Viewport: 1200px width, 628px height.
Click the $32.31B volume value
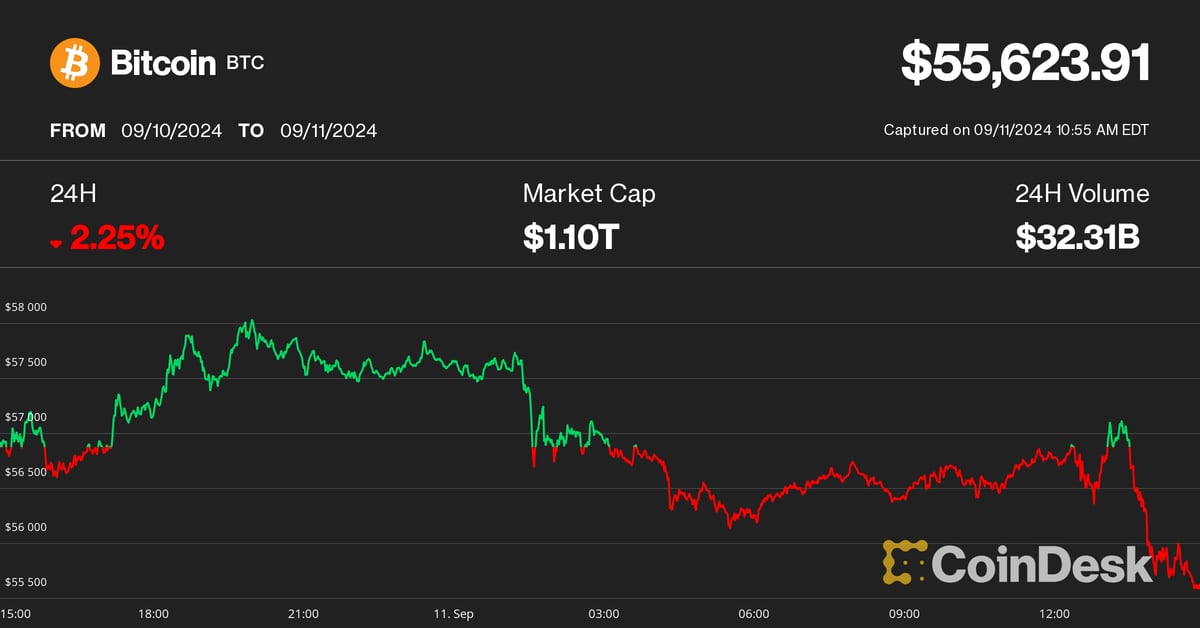click(x=1078, y=237)
